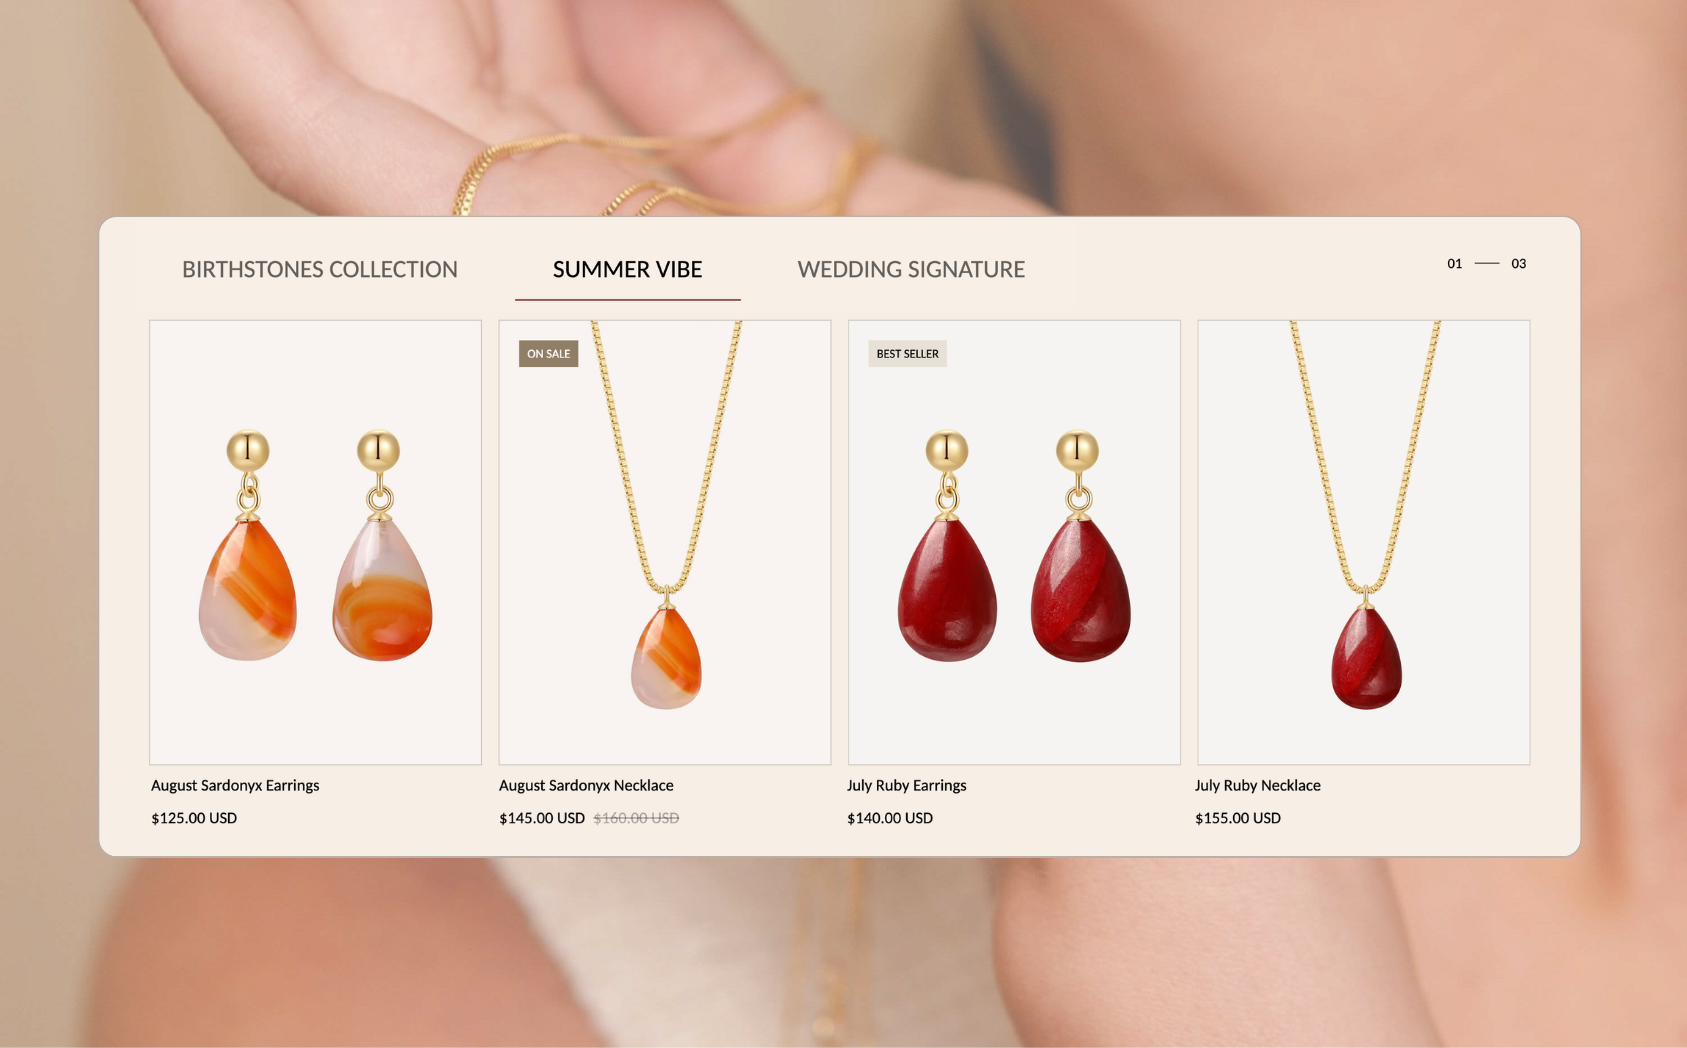Open the Birthstones Collection tab
Viewport: 1687px width, 1048px height.
tap(320, 269)
